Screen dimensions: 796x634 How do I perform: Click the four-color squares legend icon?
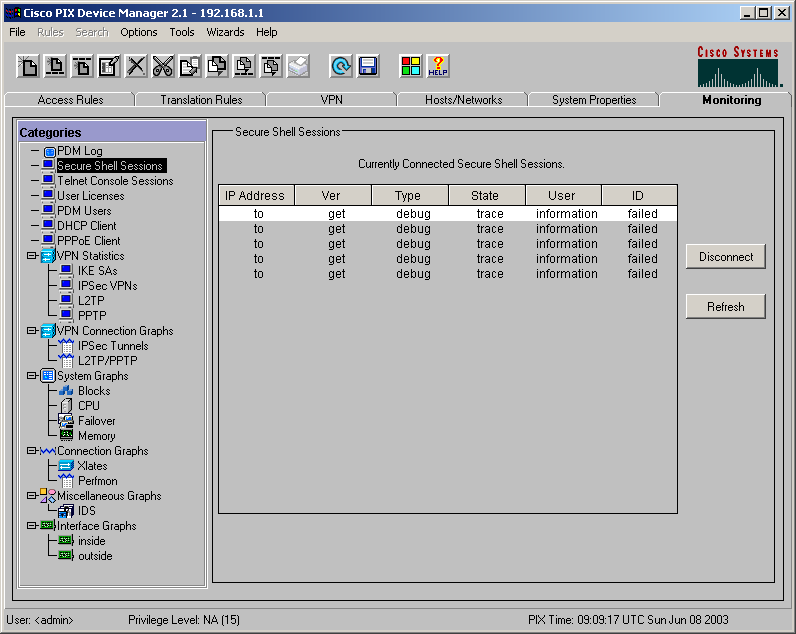pyautogui.click(x=411, y=66)
